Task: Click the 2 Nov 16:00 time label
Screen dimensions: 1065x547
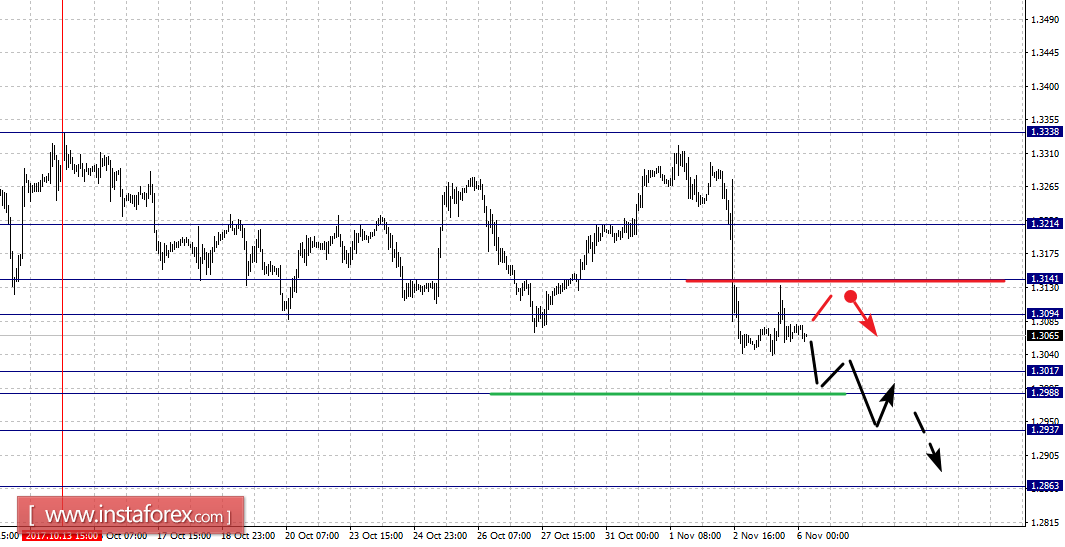Action: pos(760,536)
